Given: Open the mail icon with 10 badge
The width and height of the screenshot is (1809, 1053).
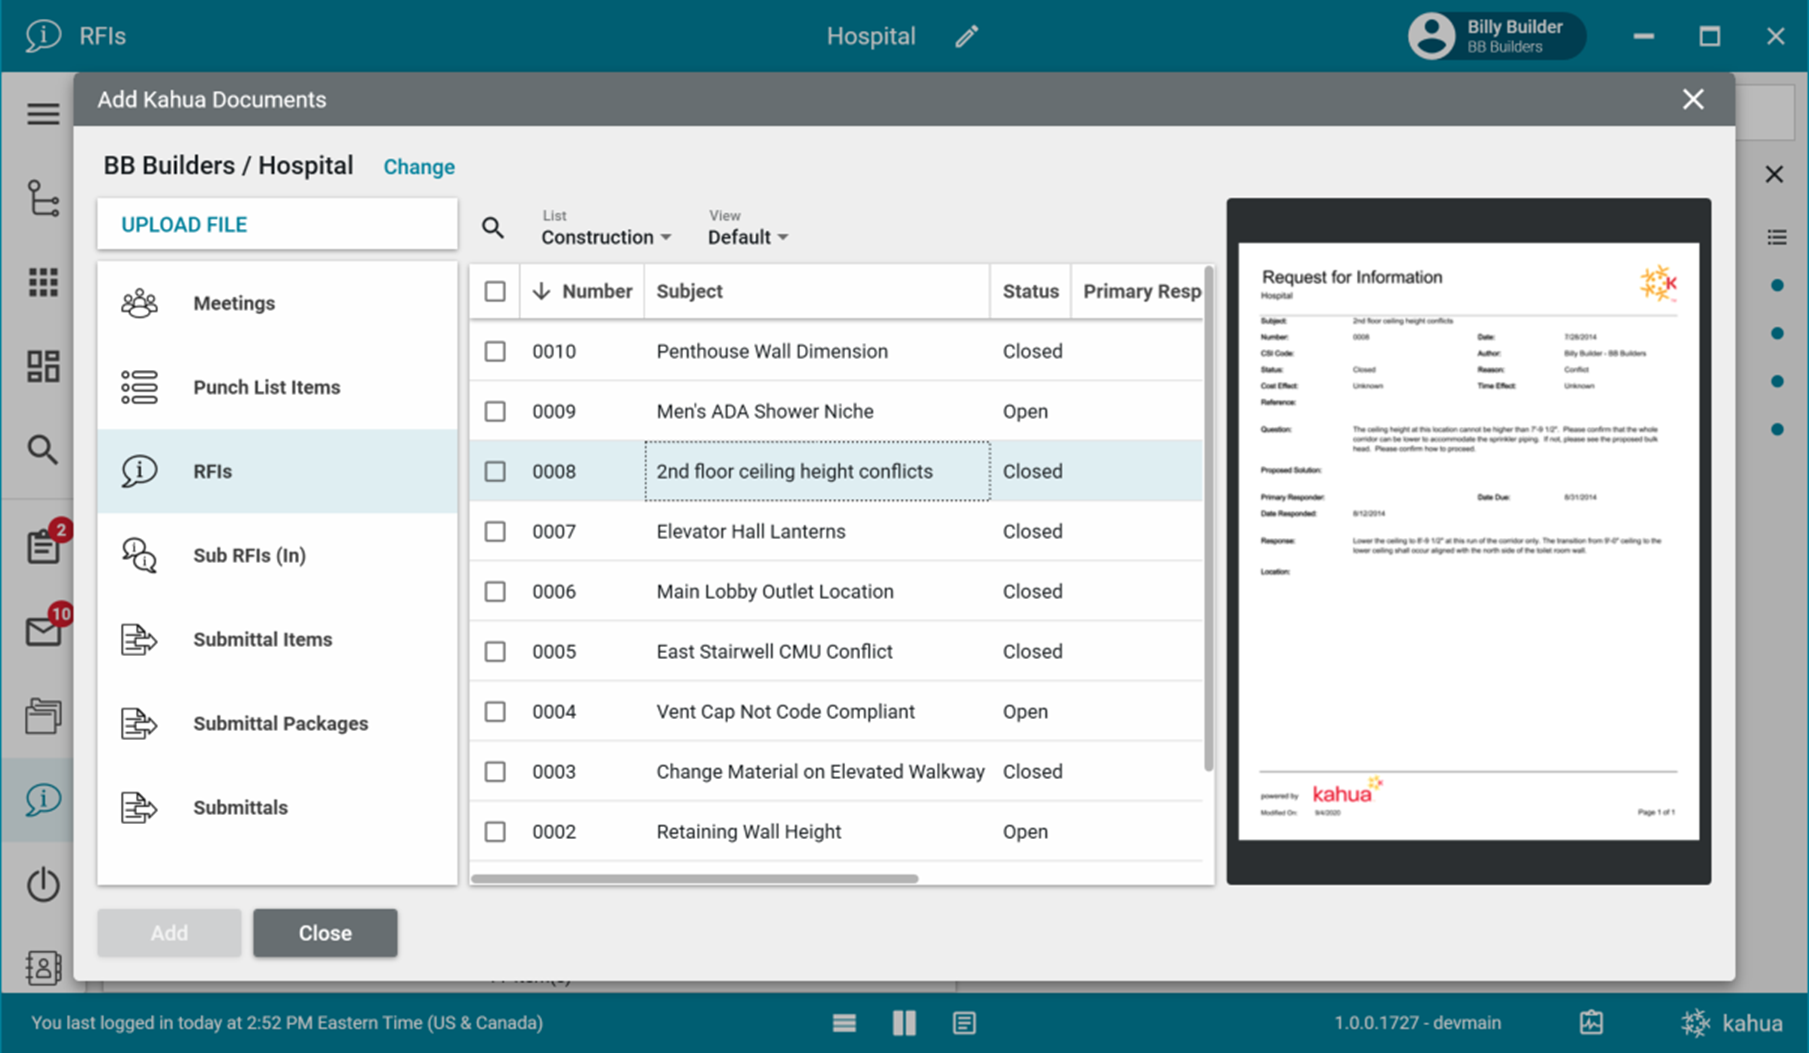Looking at the screenshot, I should tap(44, 631).
